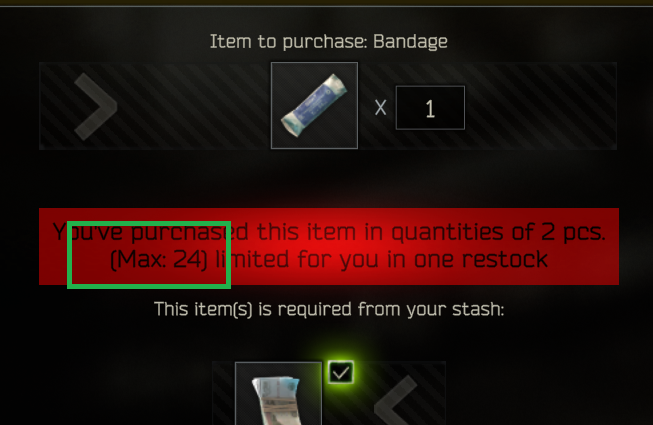The width and height of the screenshot is (653, 425).
Task: Click the word "stash:" in the label
Action: pyautogui.click(x=478, y=309)
